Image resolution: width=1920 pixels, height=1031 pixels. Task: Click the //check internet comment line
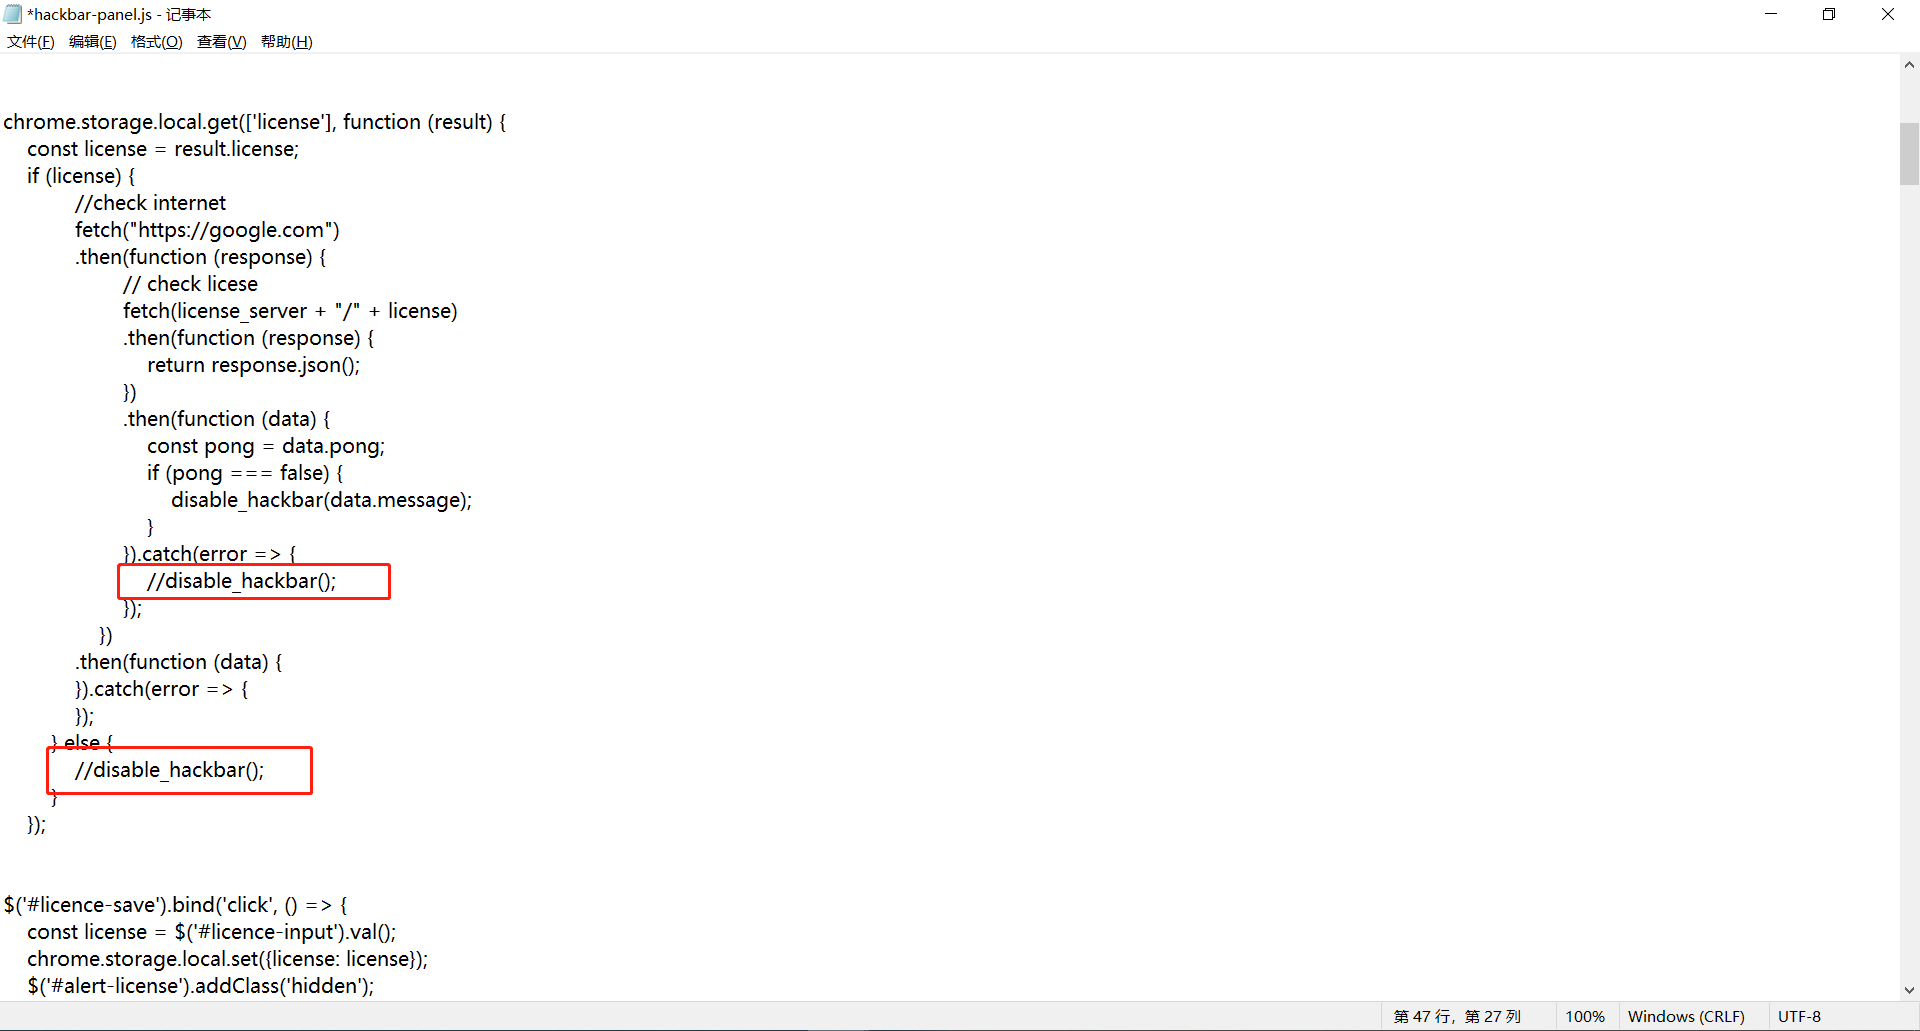pyautogui.click(x=150, y=203)
